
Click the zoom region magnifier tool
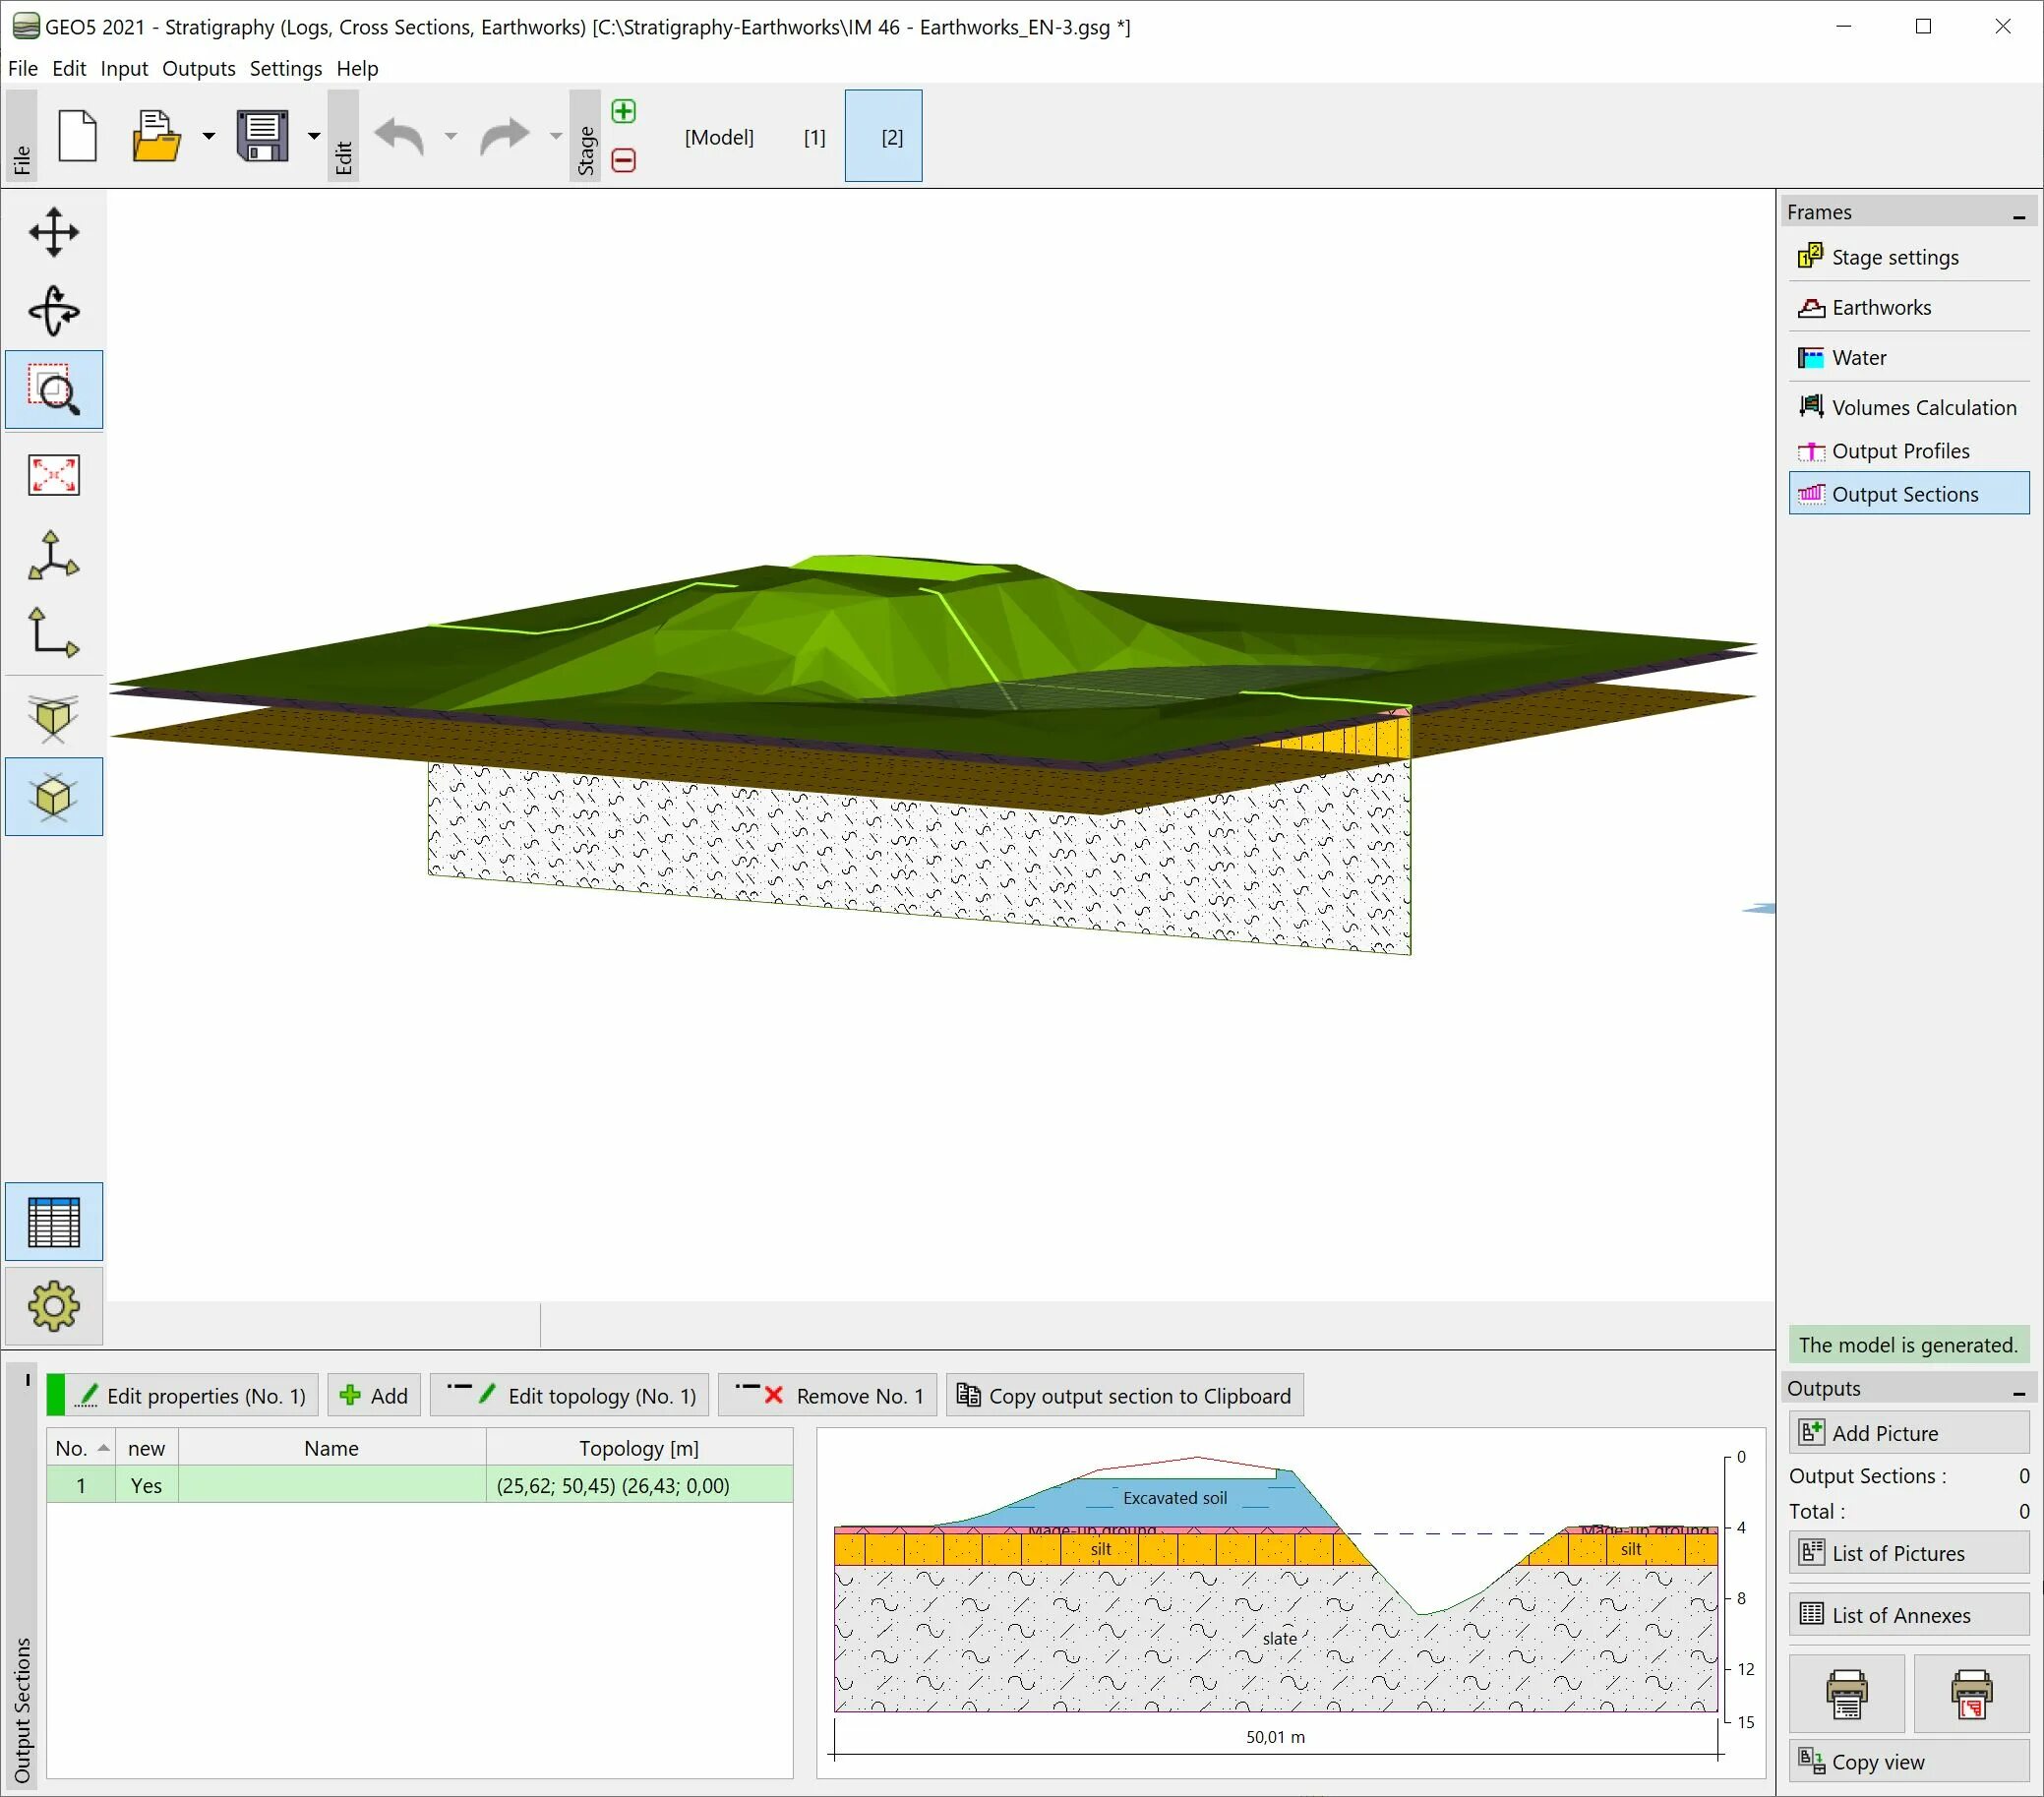coord(54,390)
